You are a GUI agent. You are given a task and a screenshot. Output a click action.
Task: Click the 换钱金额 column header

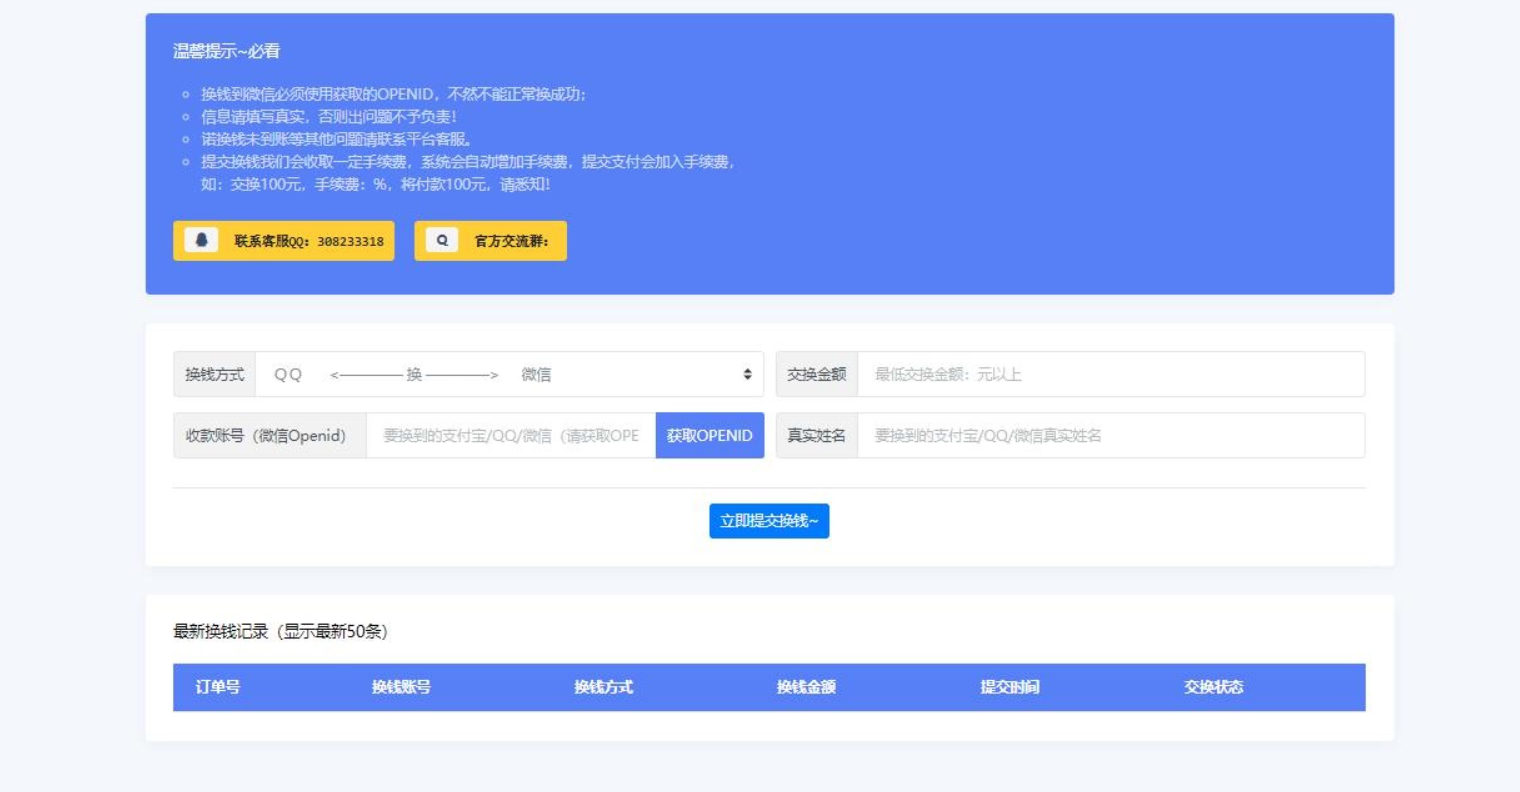click(x=806, y=687)
